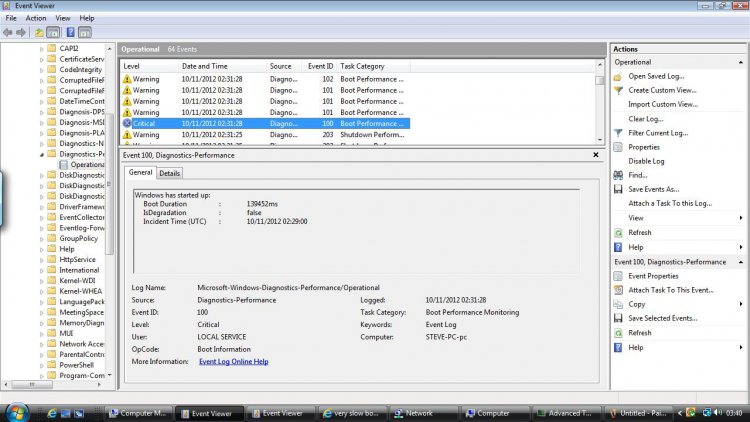Viewport: 750px width, 422px height.
Task: Open the Event Log Online Help link
Action: (x=233, y=361)
